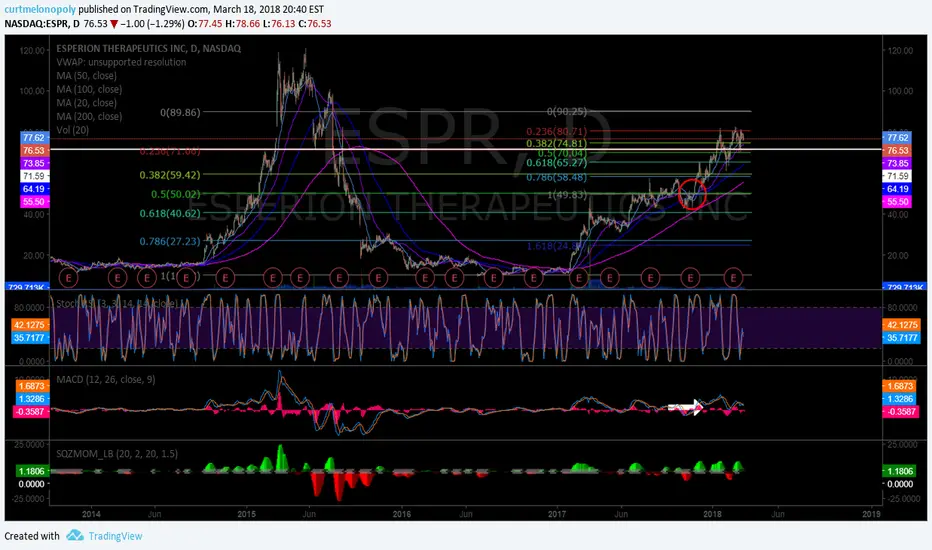Viewport: 932px width, 550px height.
Task: Select the Vol (20) legend entry
Action: (73, 130)
